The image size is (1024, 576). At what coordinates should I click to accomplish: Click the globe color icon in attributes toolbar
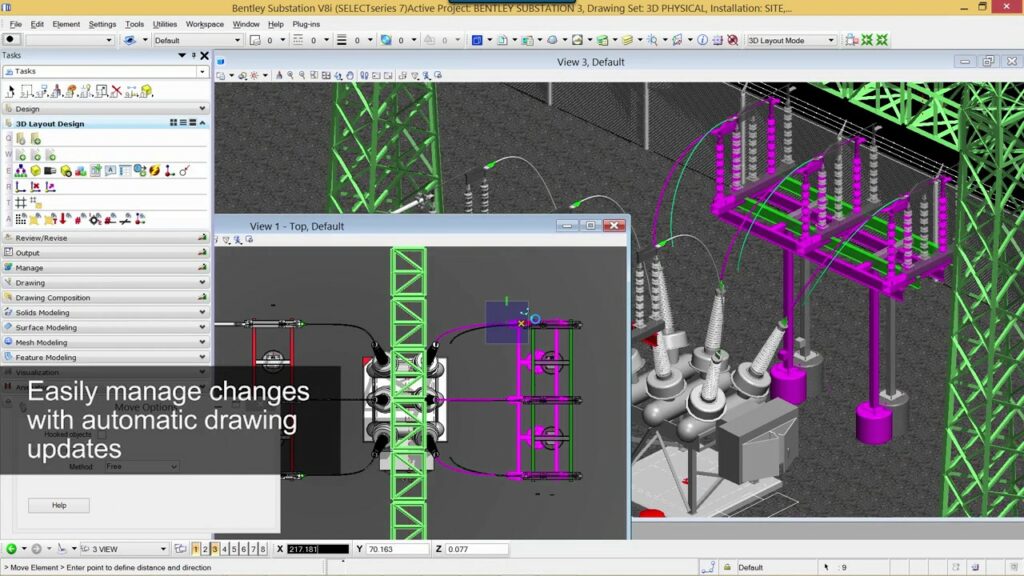pos(386,40)
